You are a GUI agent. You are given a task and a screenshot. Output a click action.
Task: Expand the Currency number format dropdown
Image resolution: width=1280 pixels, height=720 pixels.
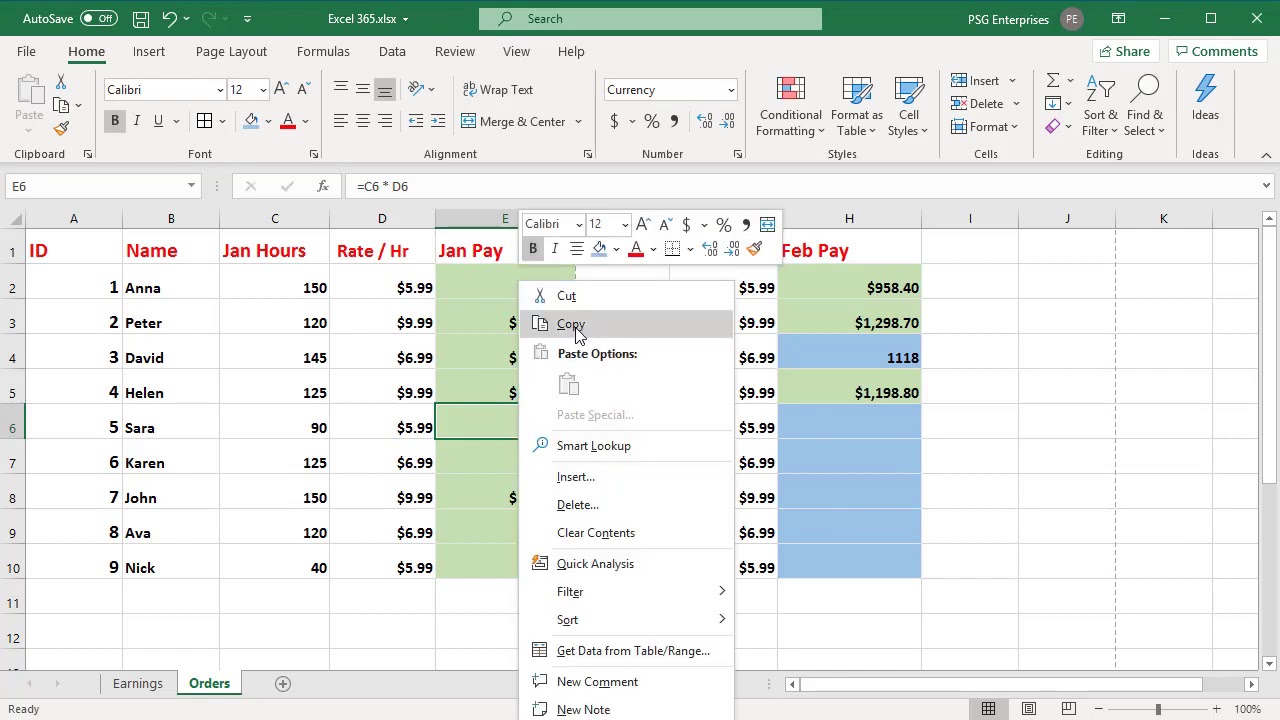pyautogui.click(x=730, y=90)
